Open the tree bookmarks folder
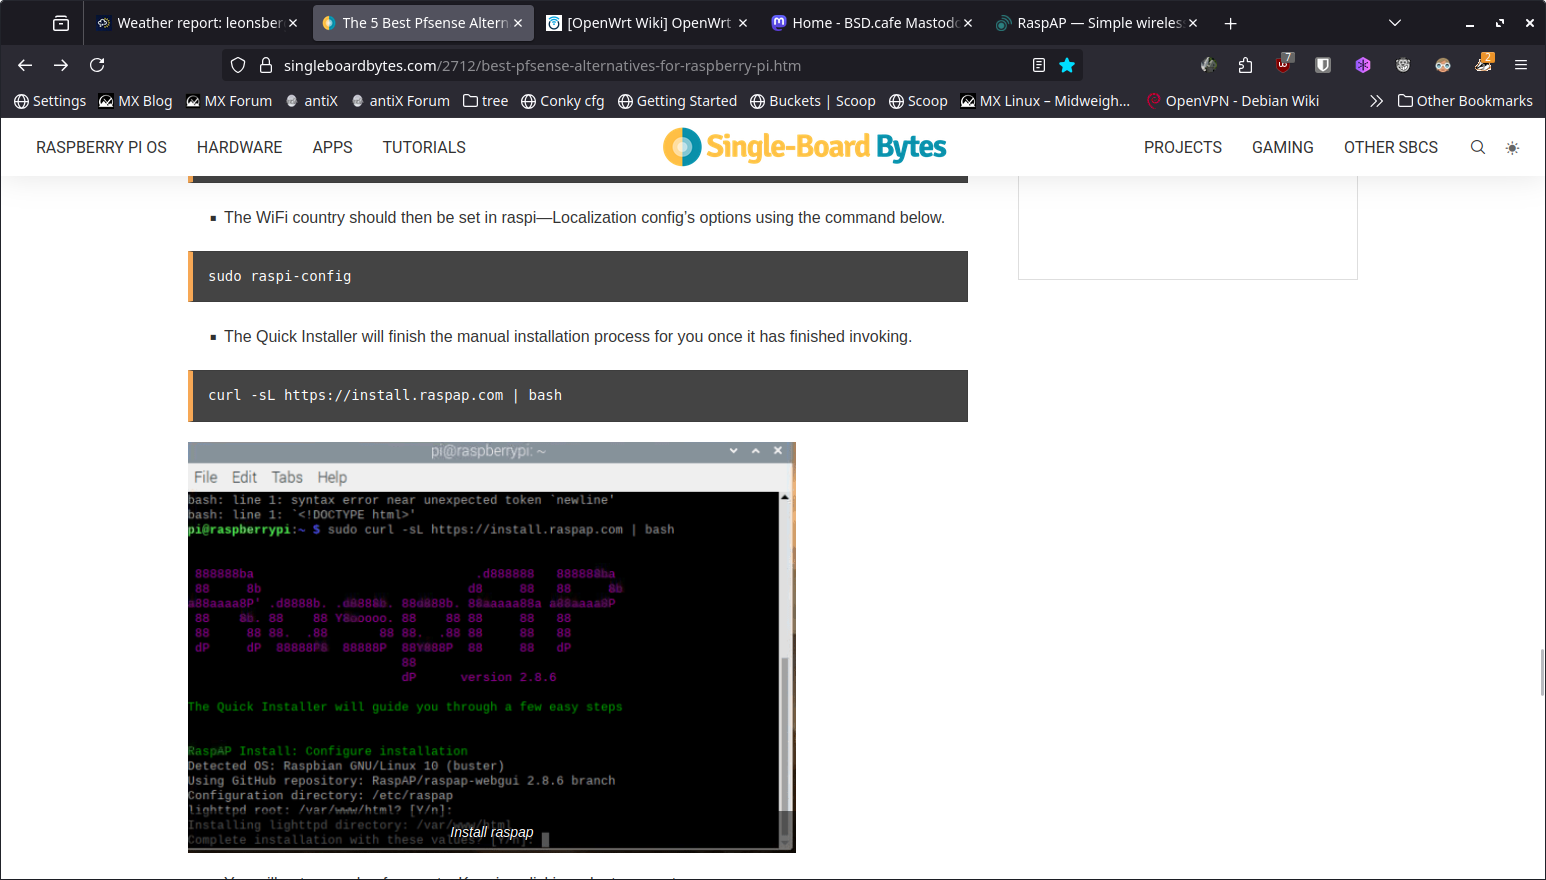This screenshot has height=880, width=1546. [x=485, y=101]
